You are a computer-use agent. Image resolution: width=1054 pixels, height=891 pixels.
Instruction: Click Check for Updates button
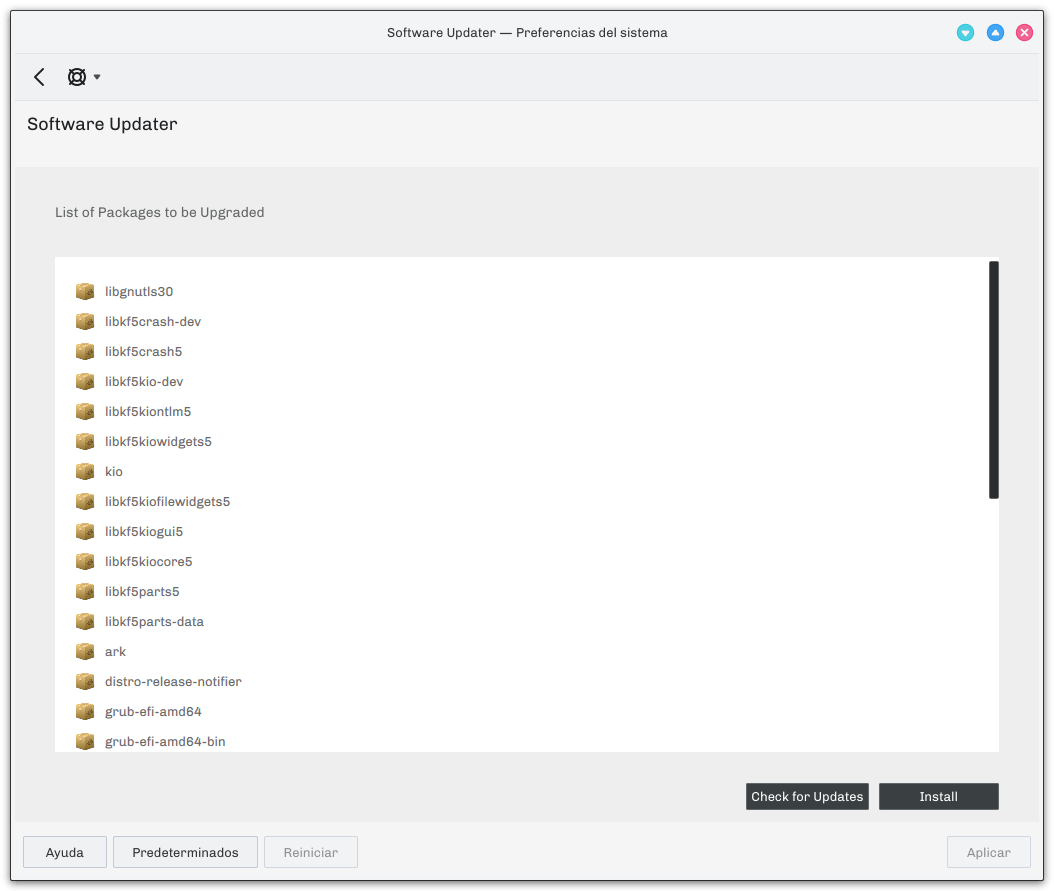(807, 796)
